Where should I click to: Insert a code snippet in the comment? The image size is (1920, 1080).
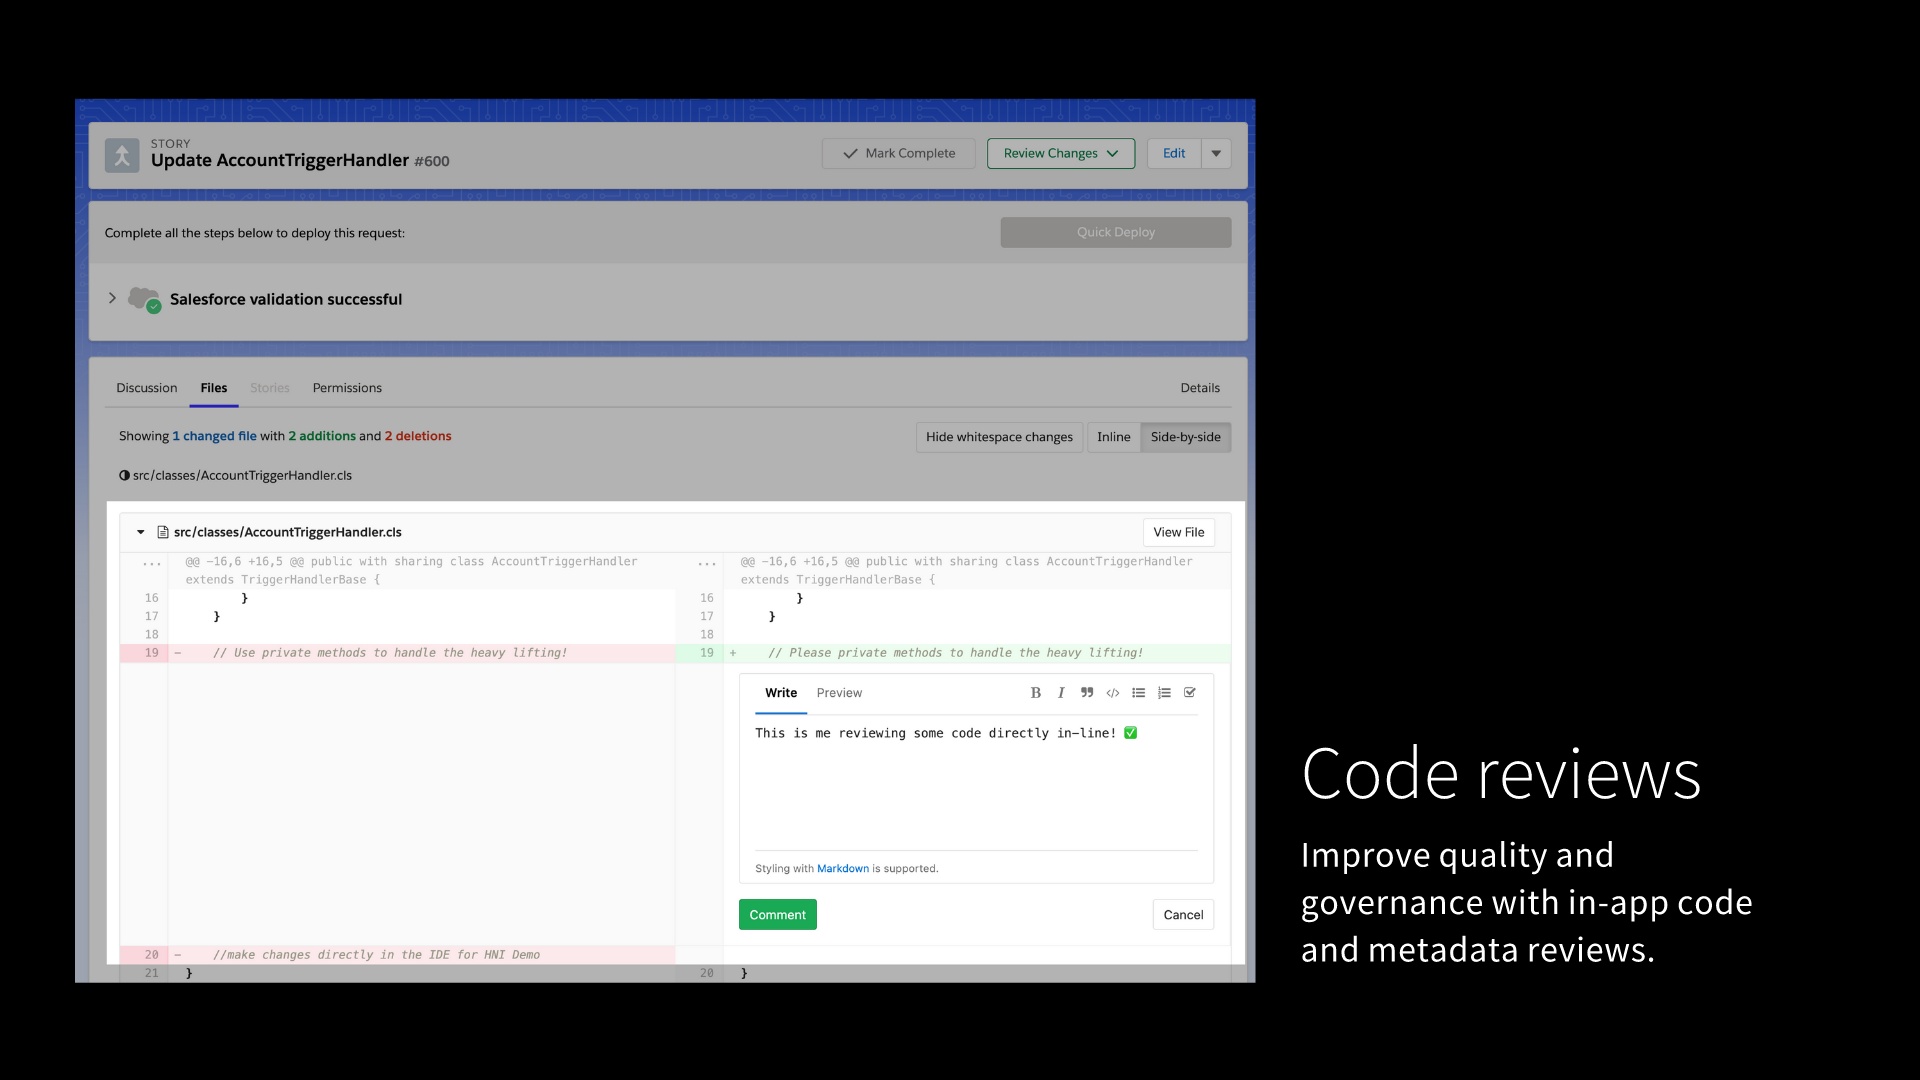[1112, 692]
